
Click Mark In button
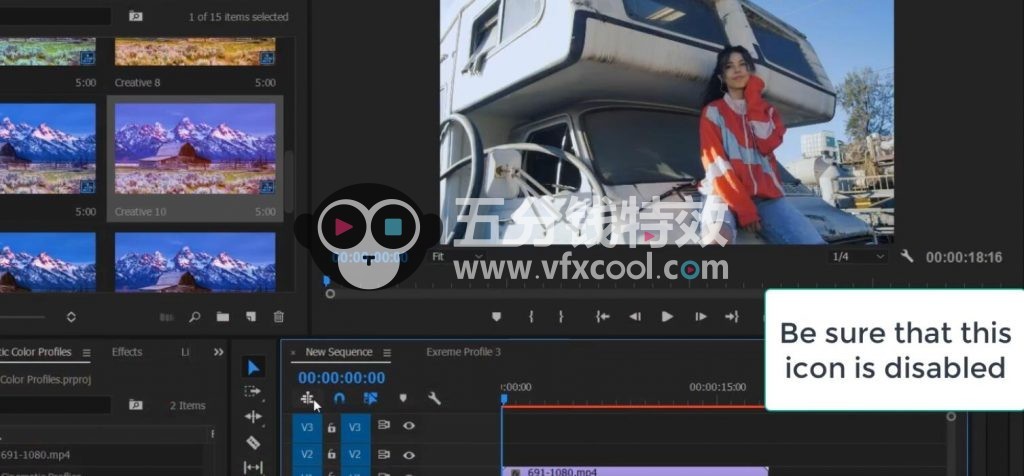tap(531, 317)
